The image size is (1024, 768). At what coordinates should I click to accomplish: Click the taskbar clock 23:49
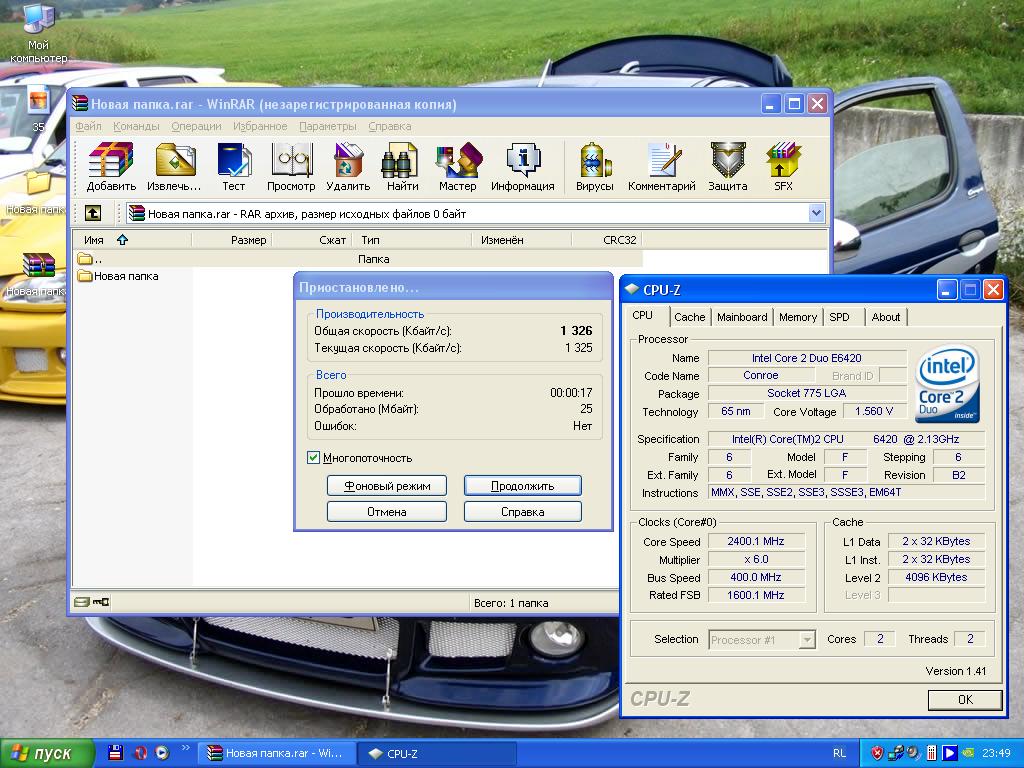996,753
